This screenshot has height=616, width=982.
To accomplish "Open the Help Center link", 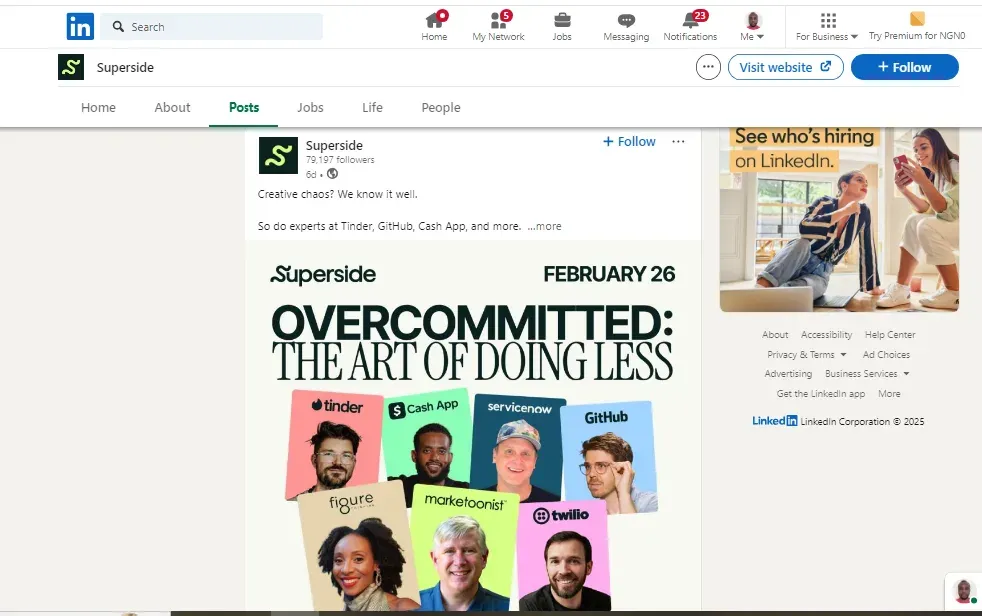I will tap(890, 335).
